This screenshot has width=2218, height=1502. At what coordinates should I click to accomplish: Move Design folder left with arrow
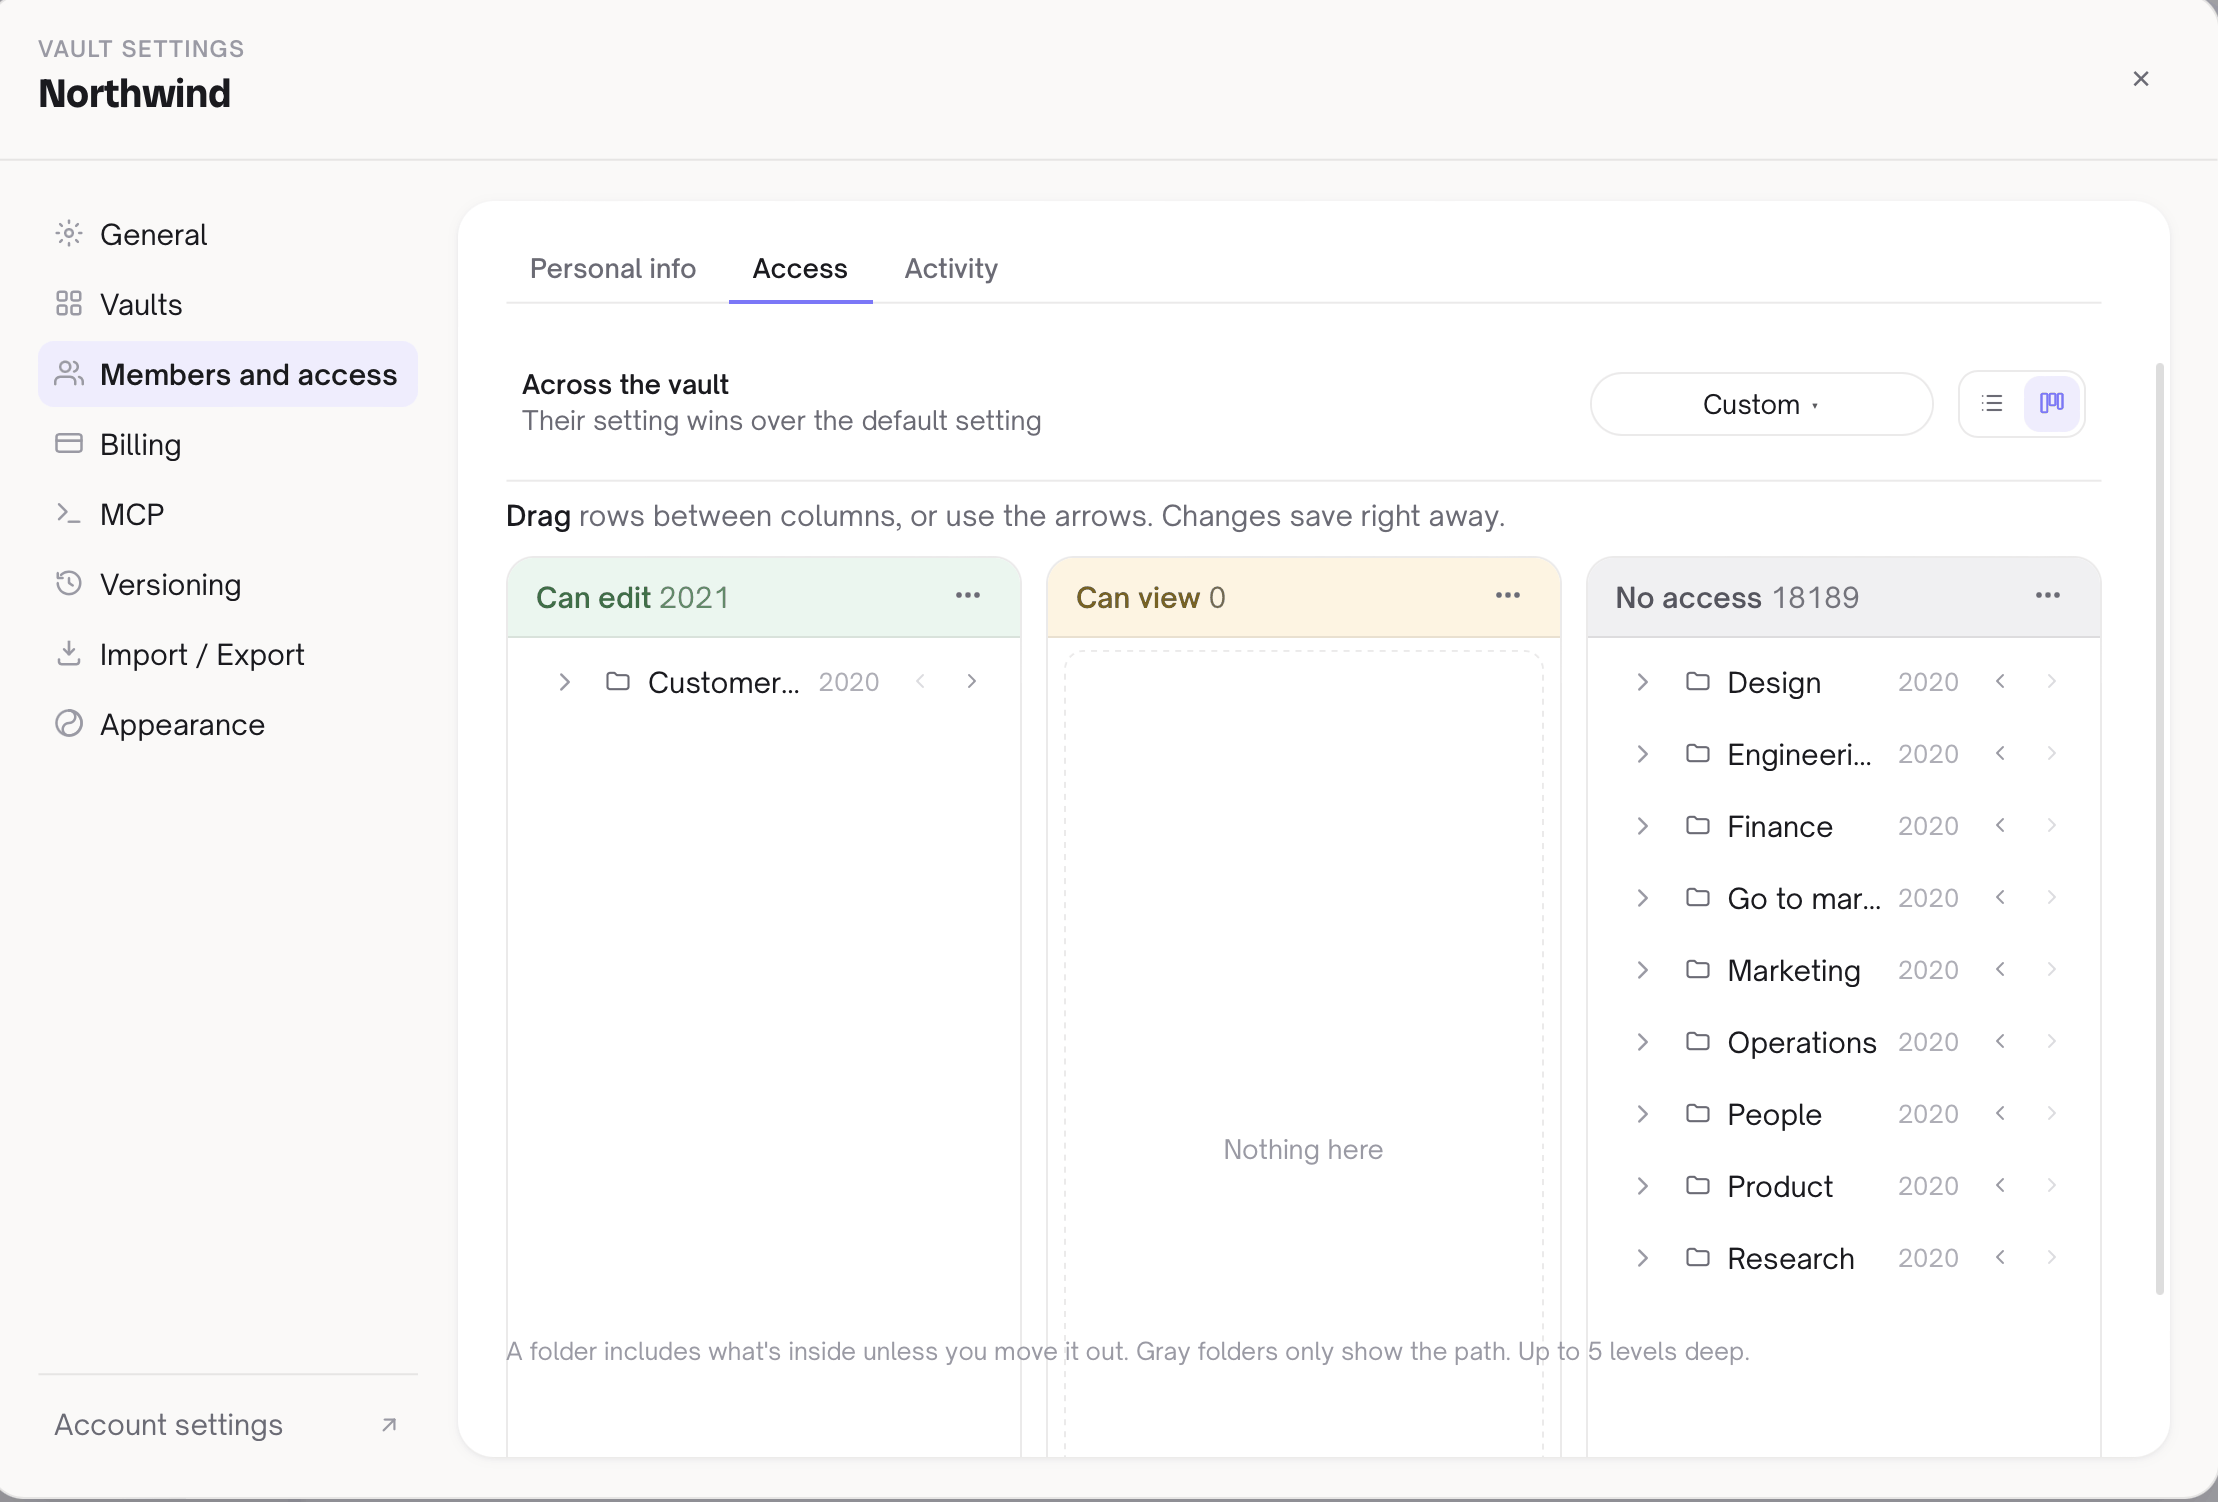coord(2000,682)
